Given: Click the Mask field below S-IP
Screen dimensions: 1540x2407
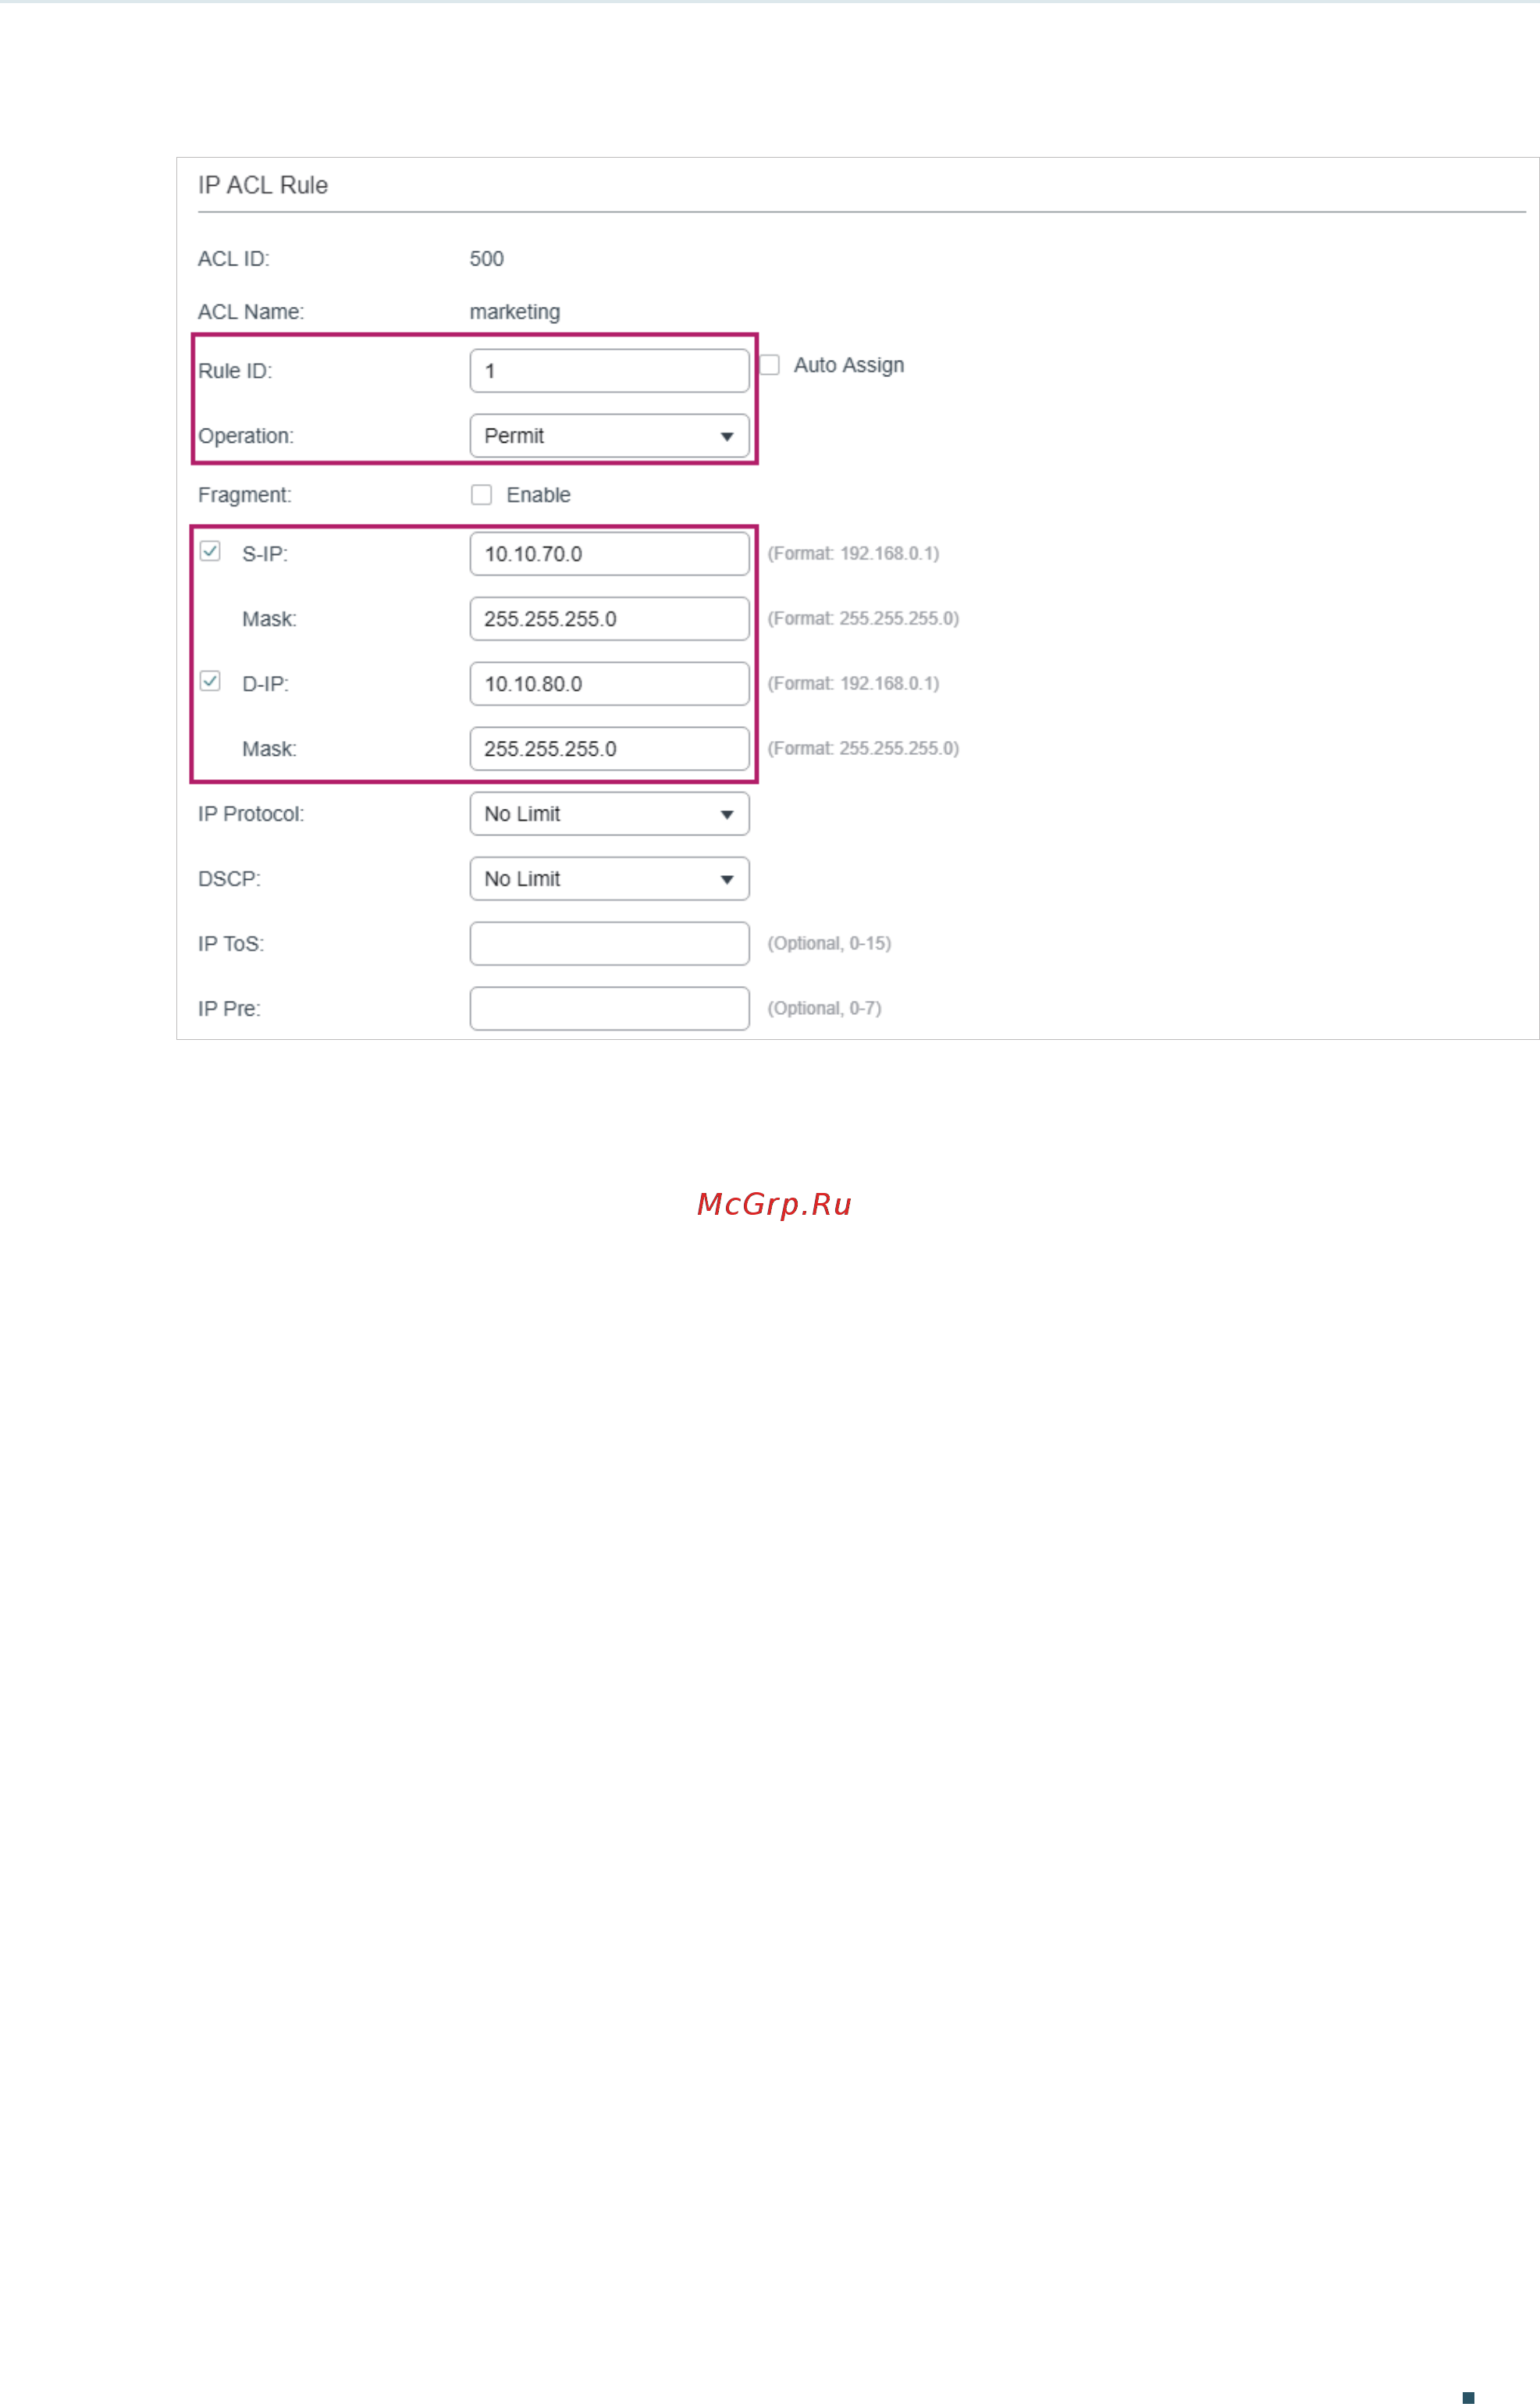Looking at the screenshot, I should point(609,619).
